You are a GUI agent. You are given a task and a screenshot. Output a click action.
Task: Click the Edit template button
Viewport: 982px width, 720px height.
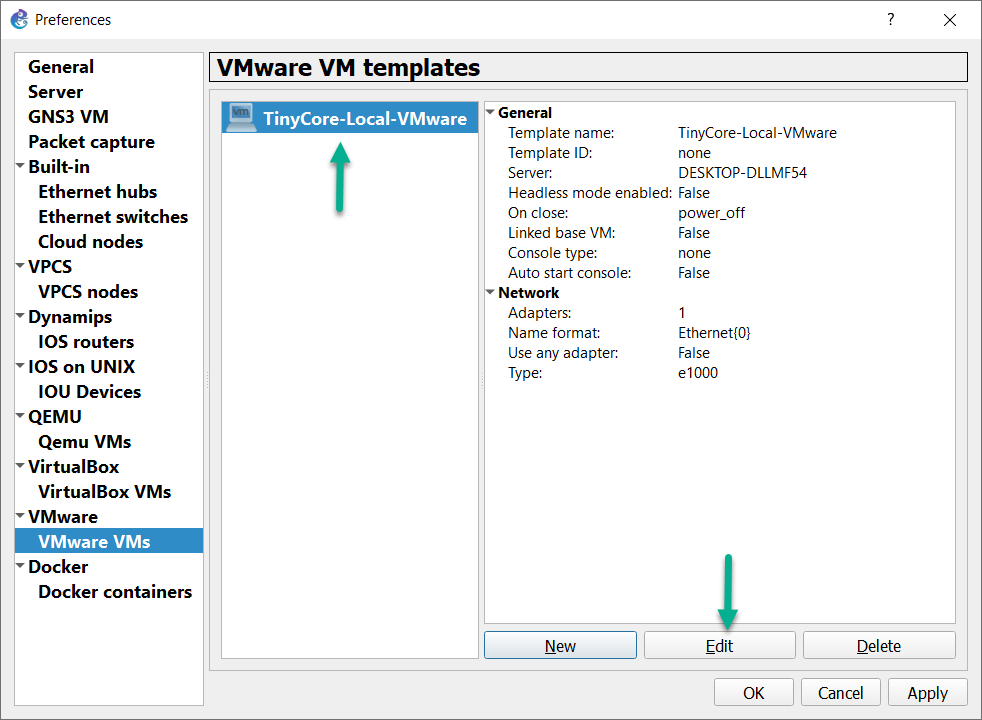(x=720, y=645)
